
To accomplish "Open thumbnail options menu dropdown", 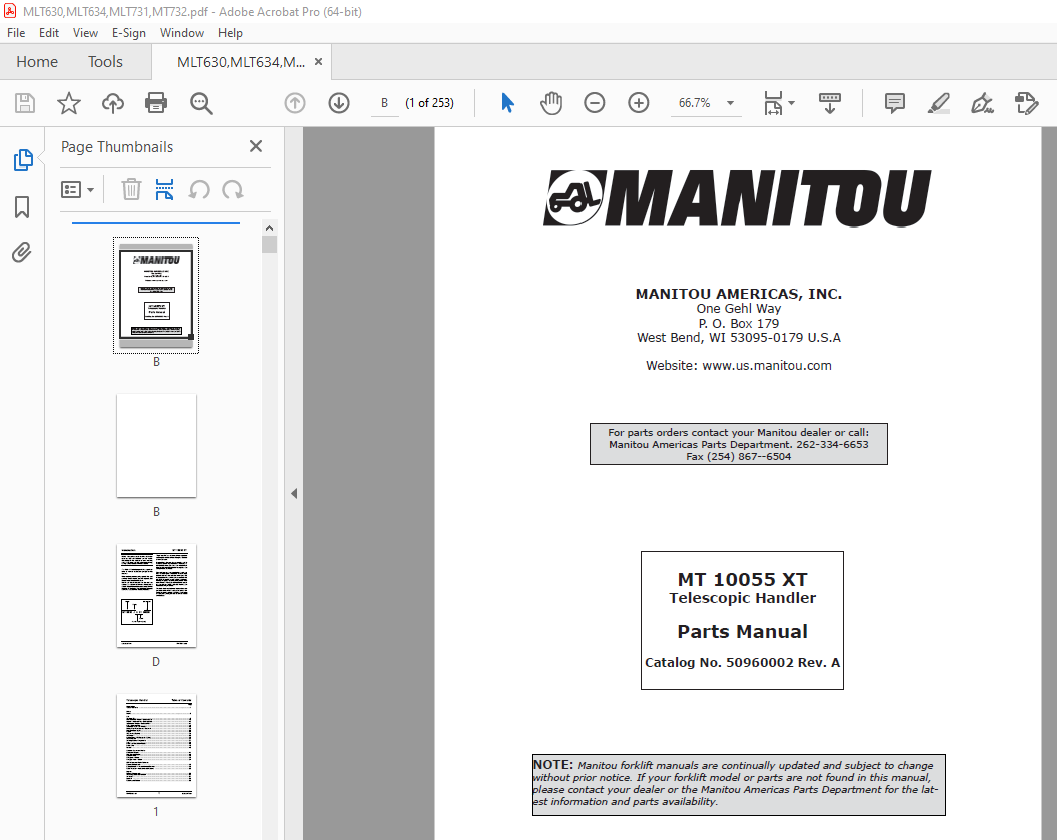I will click(78, 190).
